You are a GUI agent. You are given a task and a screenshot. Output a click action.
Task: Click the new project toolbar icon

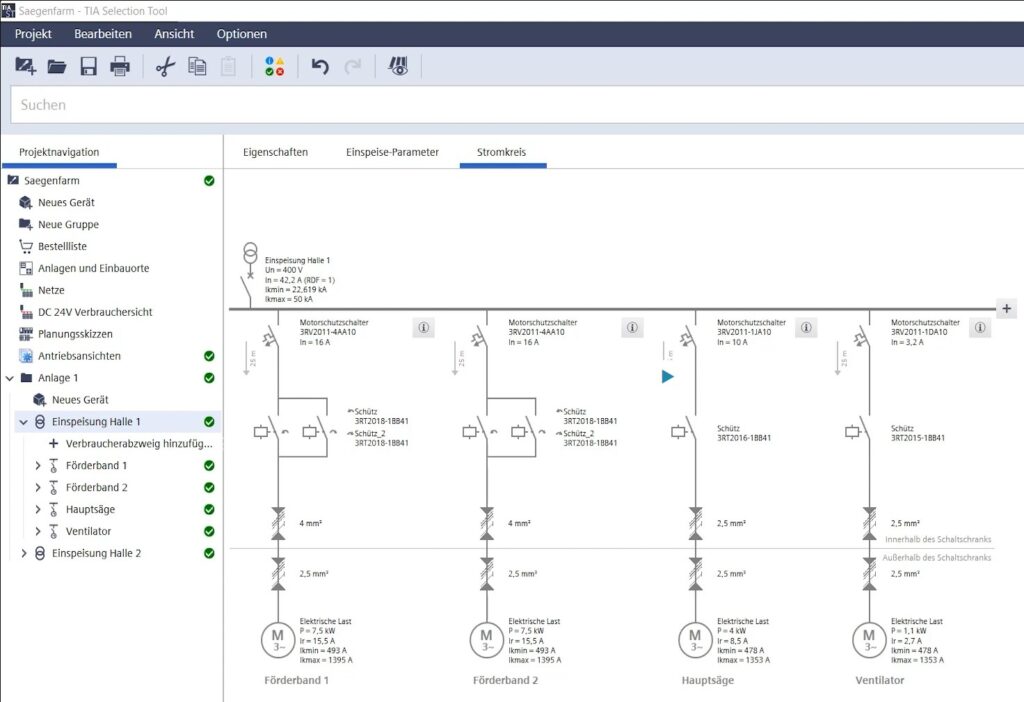tap(26, 67)
